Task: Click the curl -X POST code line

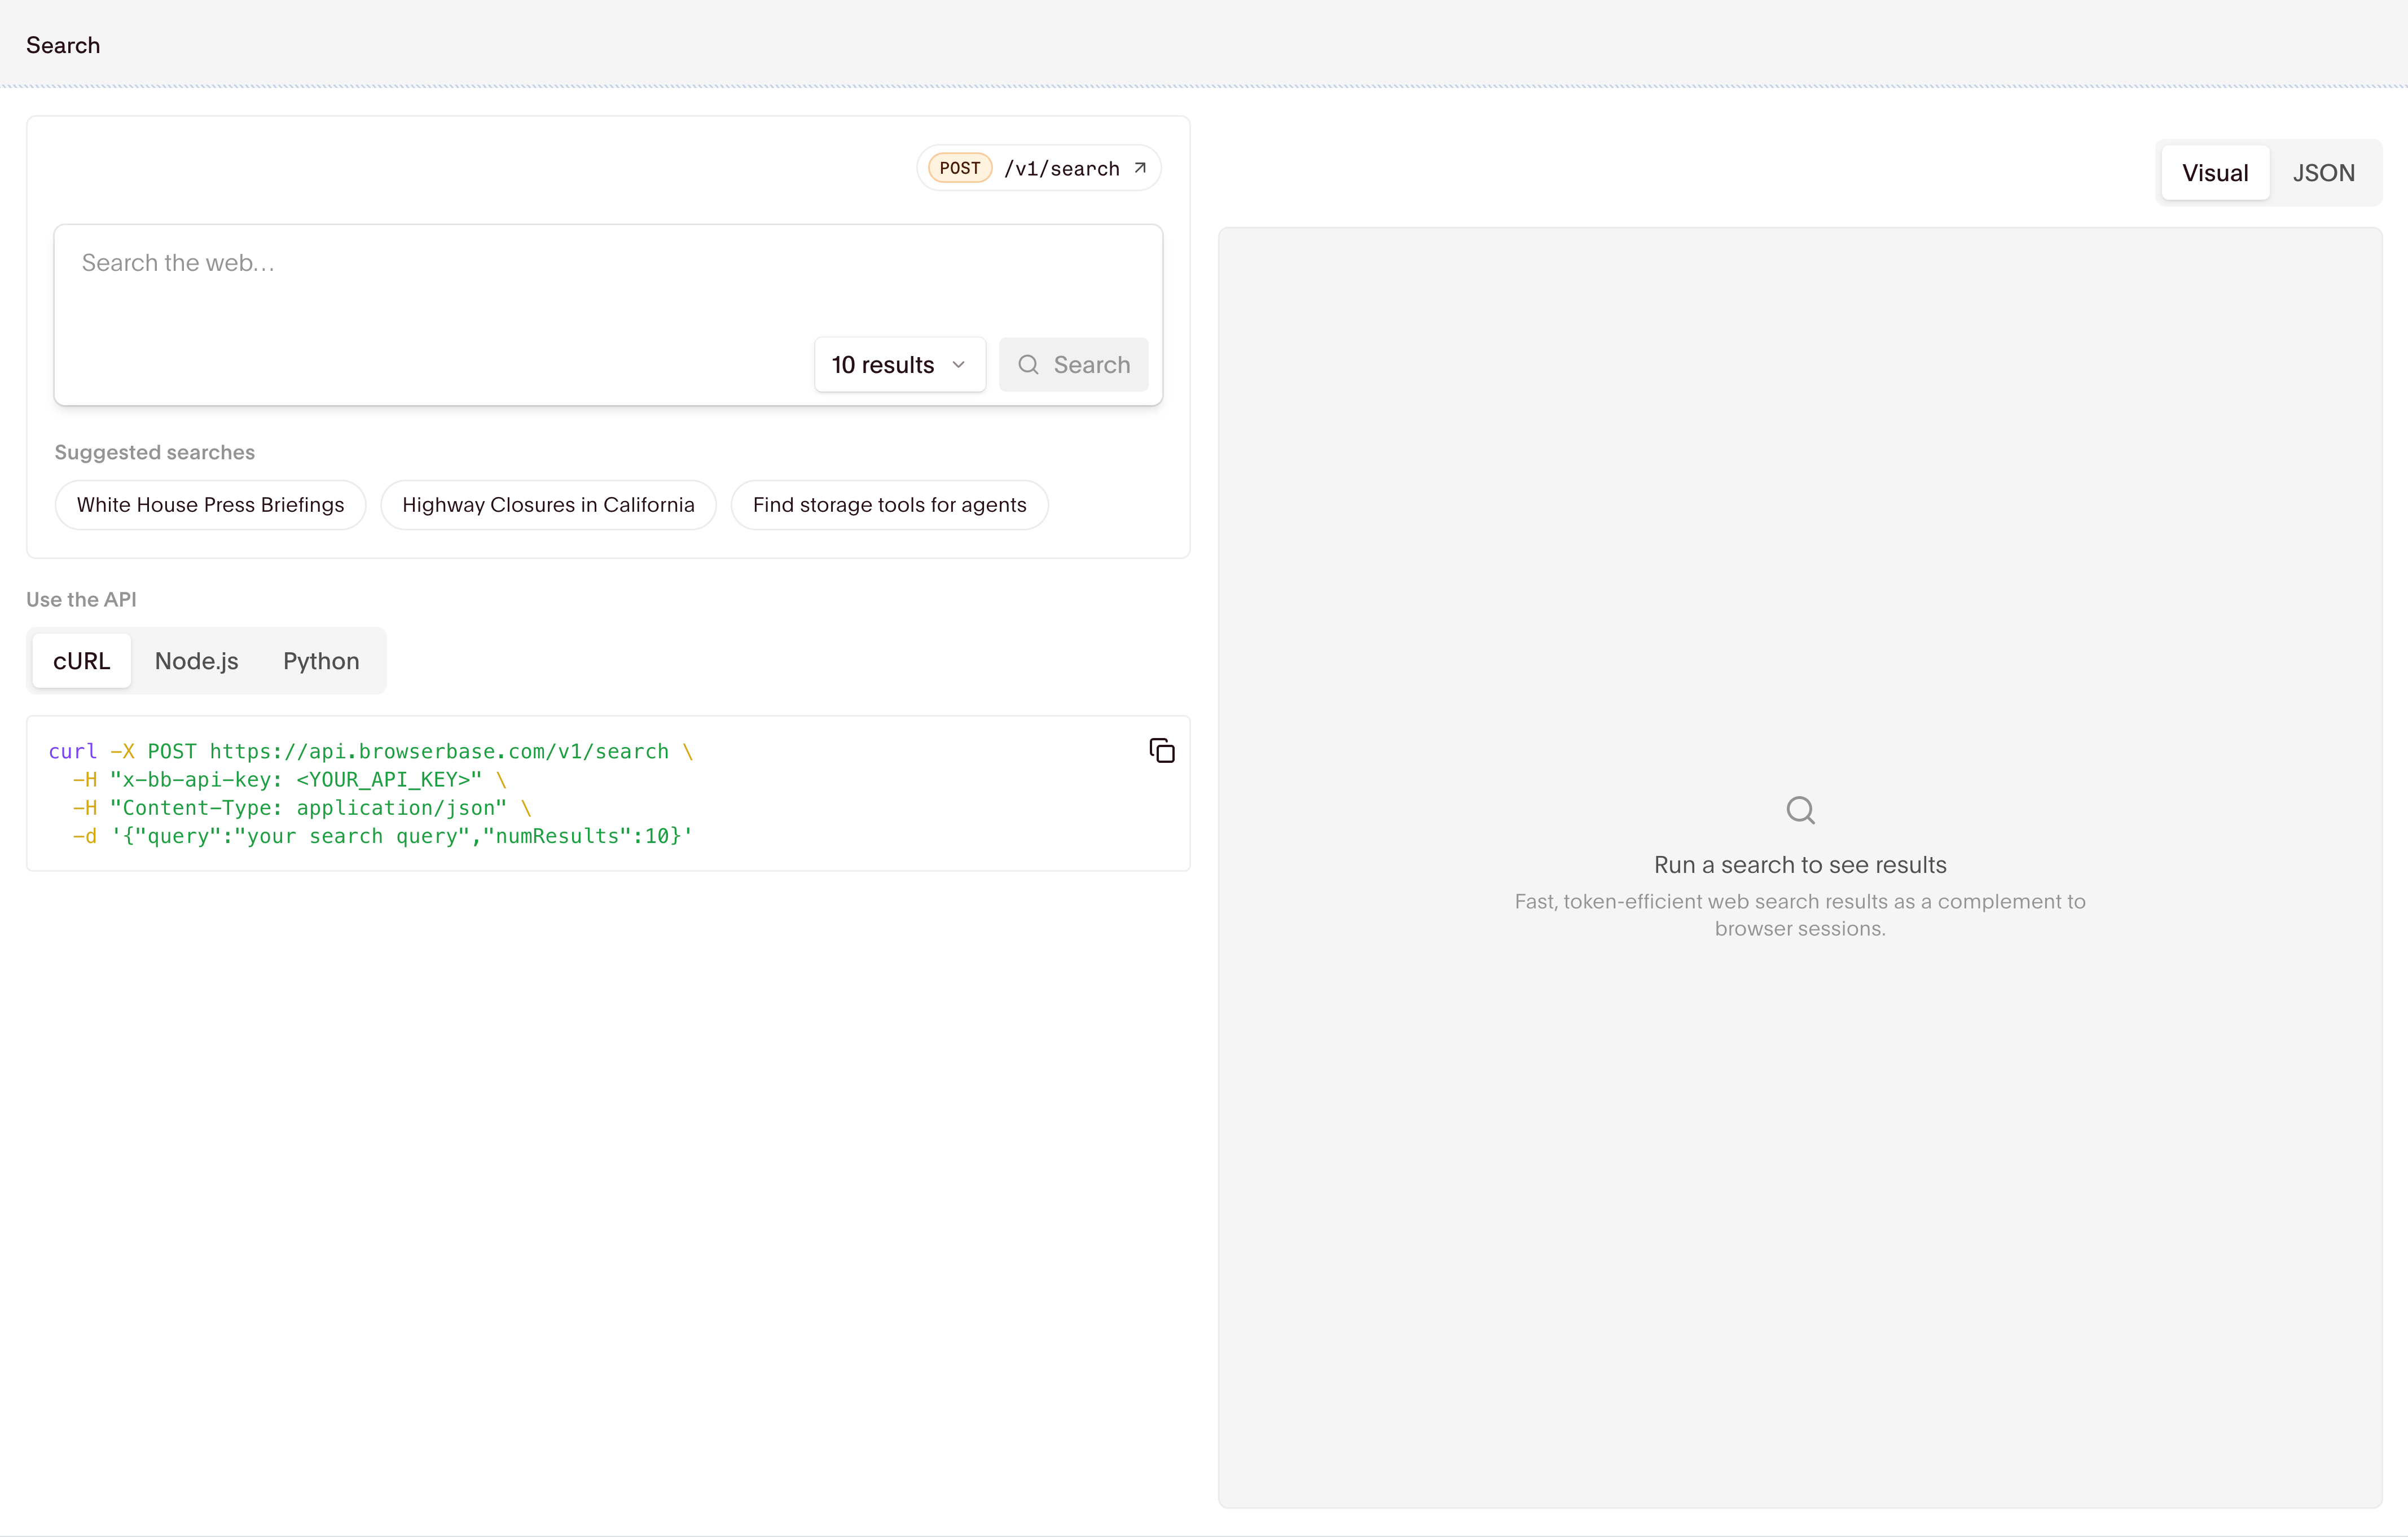Action: [371, 751]
